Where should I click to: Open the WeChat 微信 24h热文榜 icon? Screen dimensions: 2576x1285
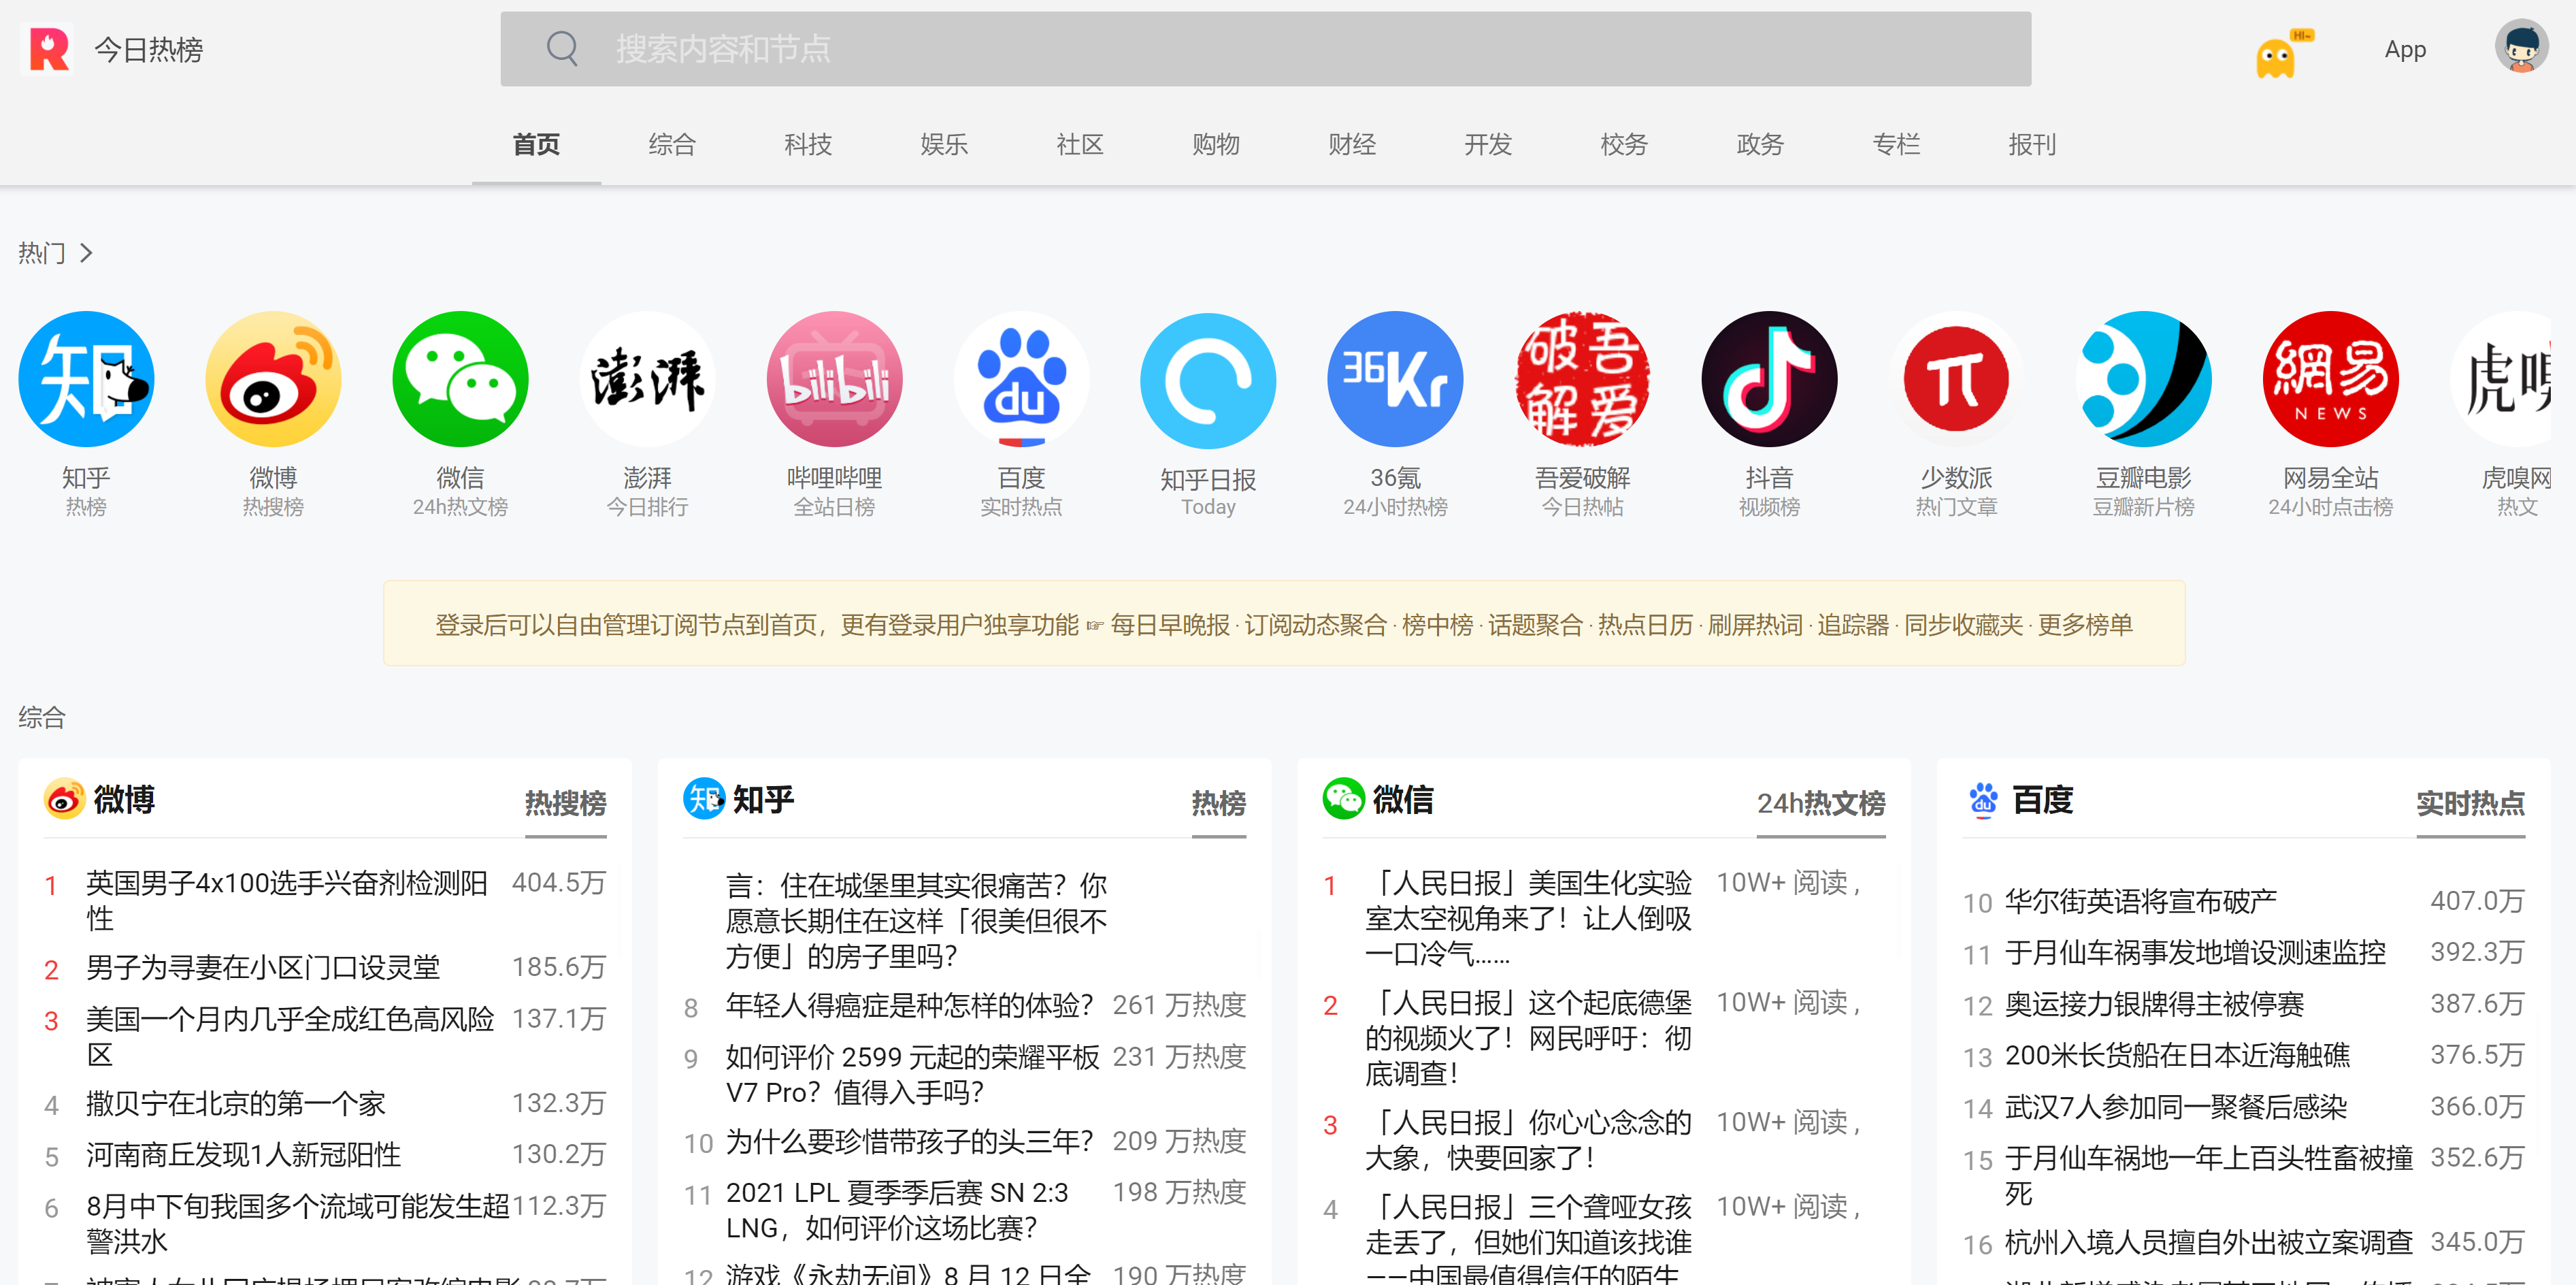(460, 379)
